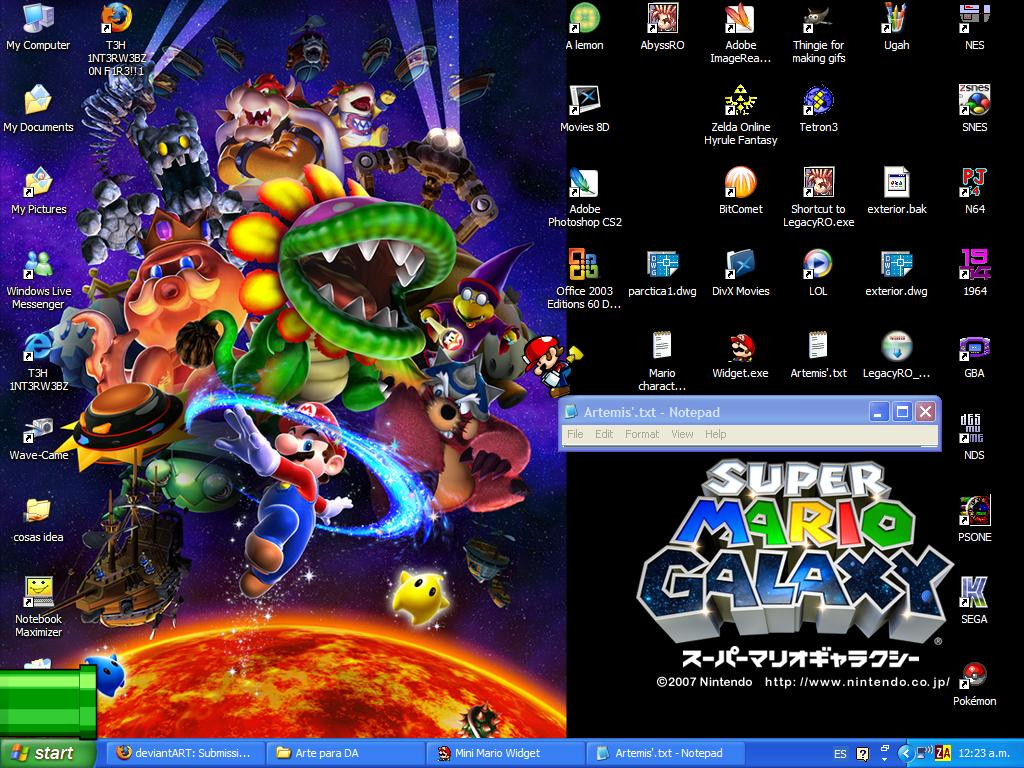This screenshot has width=1024, height=768.
Task: Select the GBA emulator icon
Action: [x=974, y=347]
